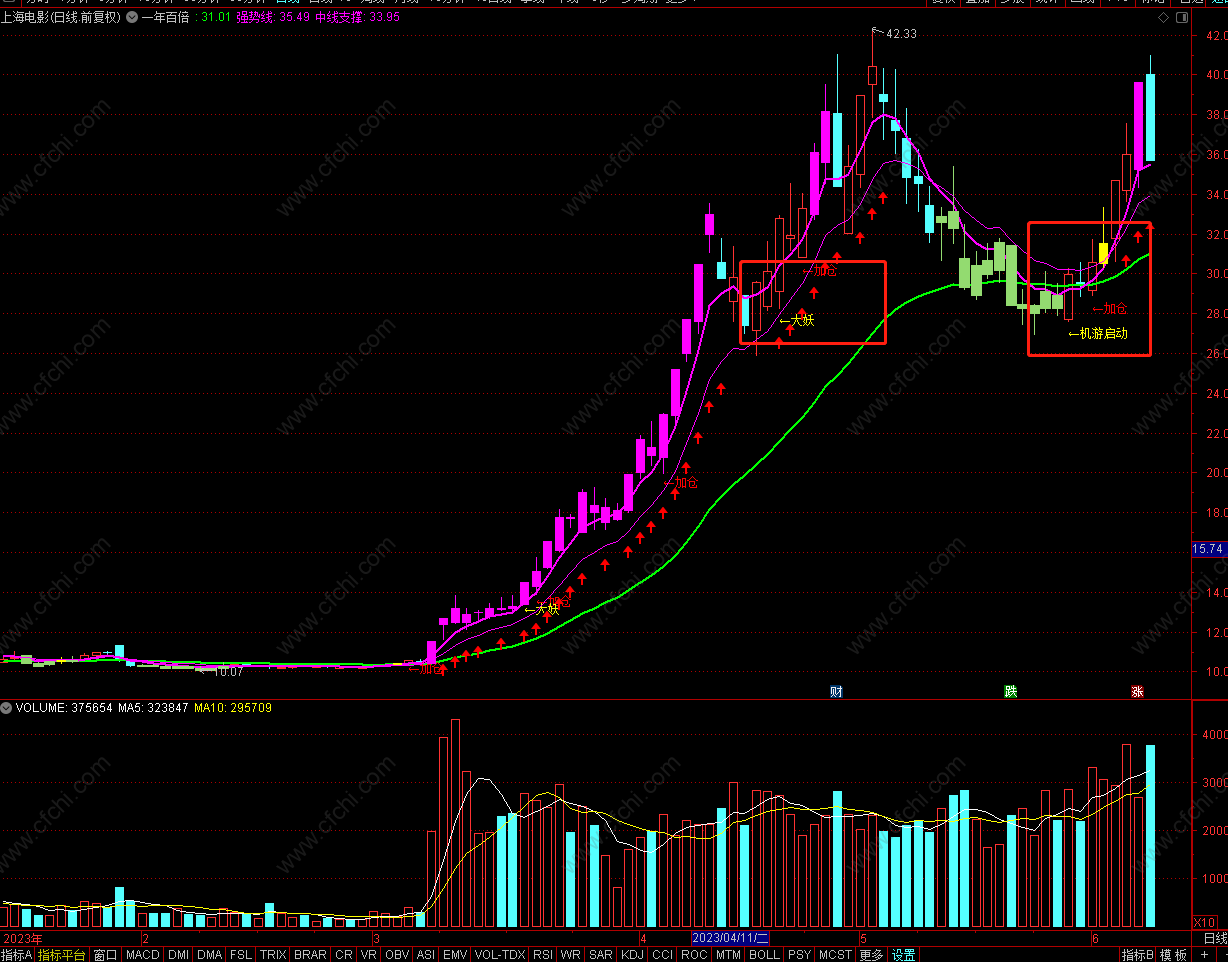Click the 机游启动 signal label
1228x962 pixels.
click(x=1103, y=333)
